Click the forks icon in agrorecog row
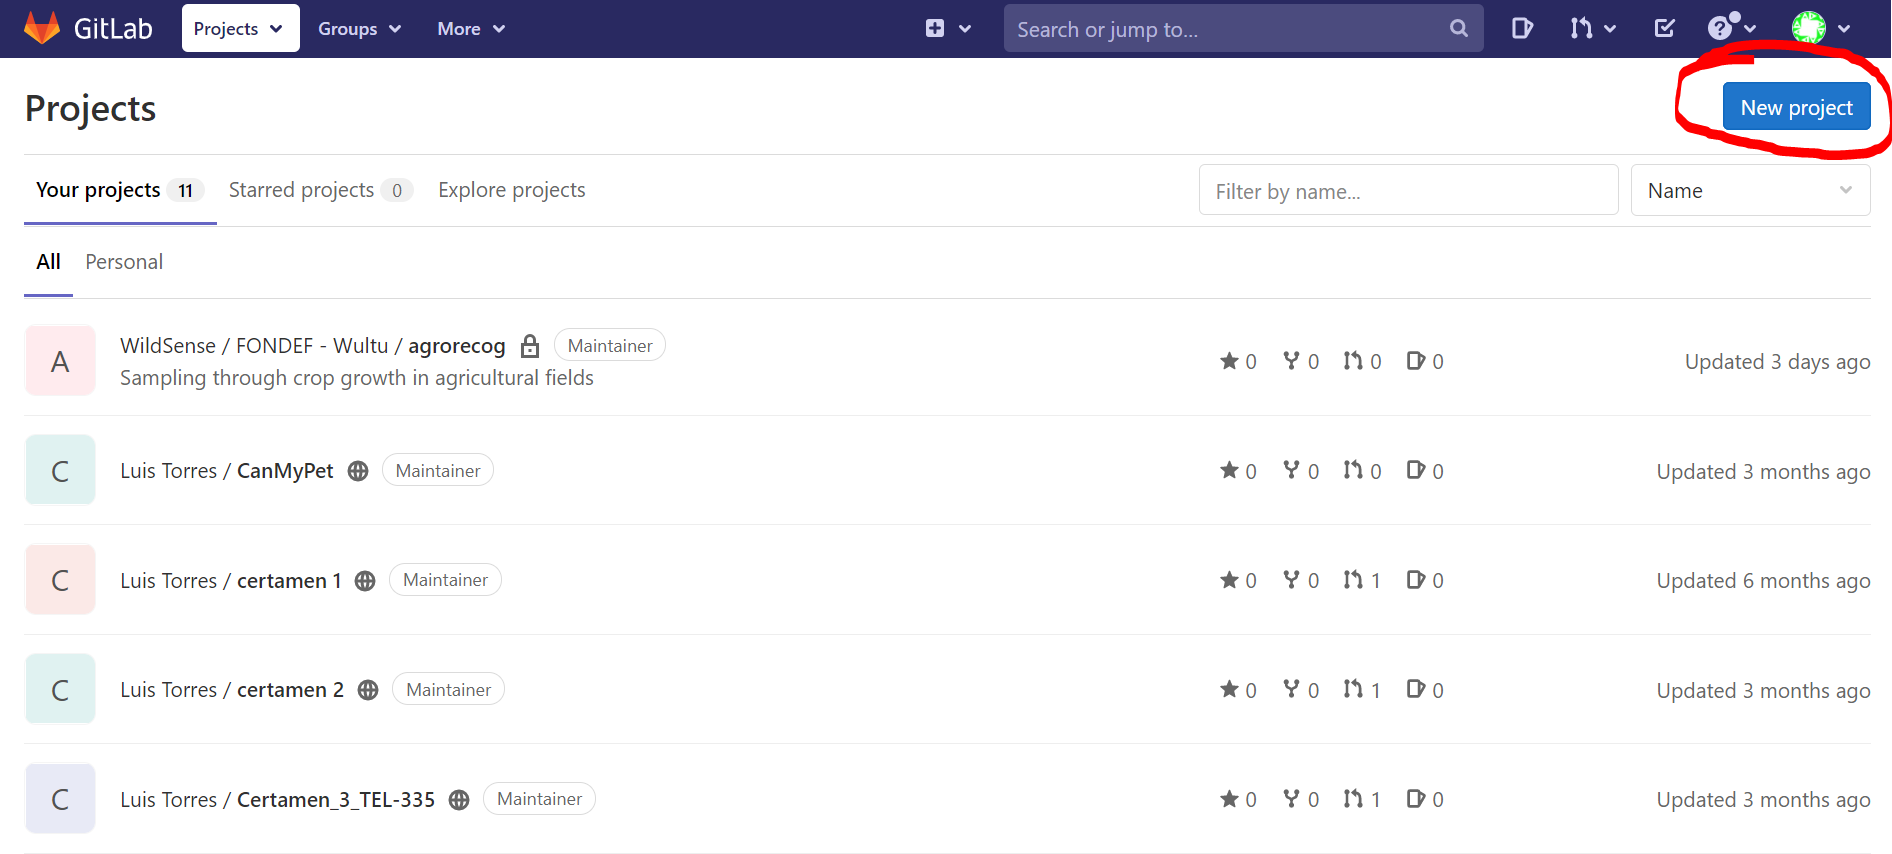Image resolution: width=1892 pixels, height=854 pixels. click(x=1291, y=361)
